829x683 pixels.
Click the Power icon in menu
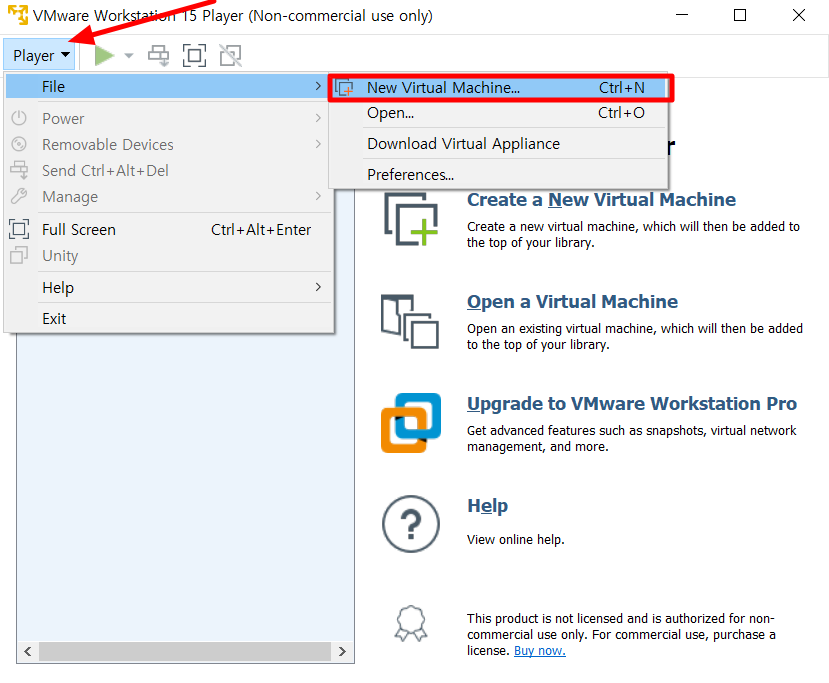click(19, 118)
